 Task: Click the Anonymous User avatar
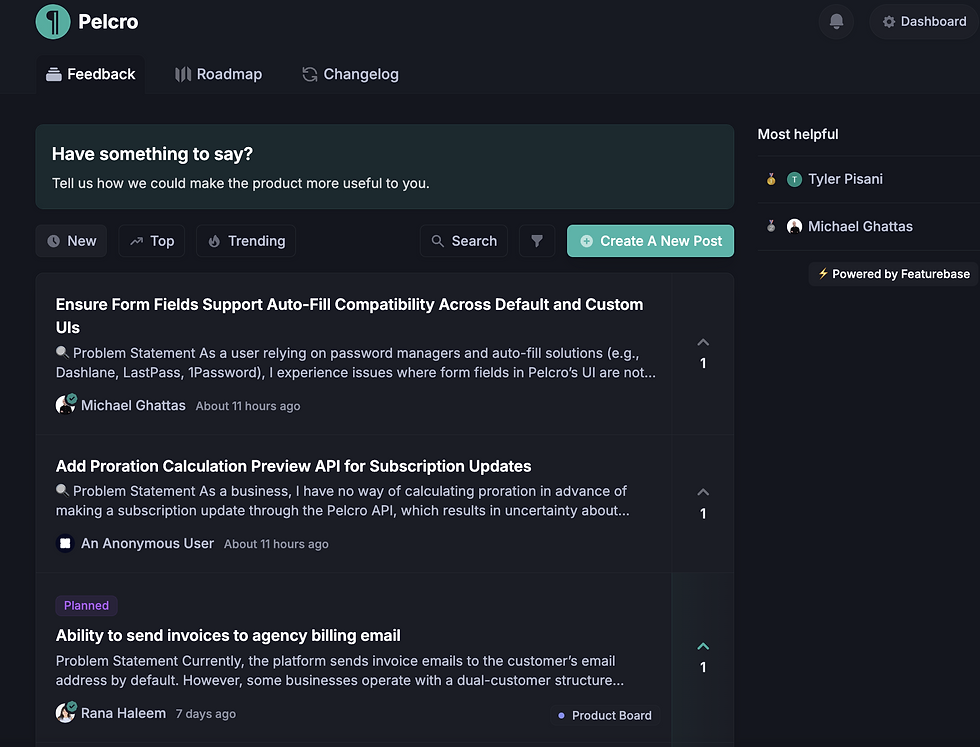[x=65, y=543]
